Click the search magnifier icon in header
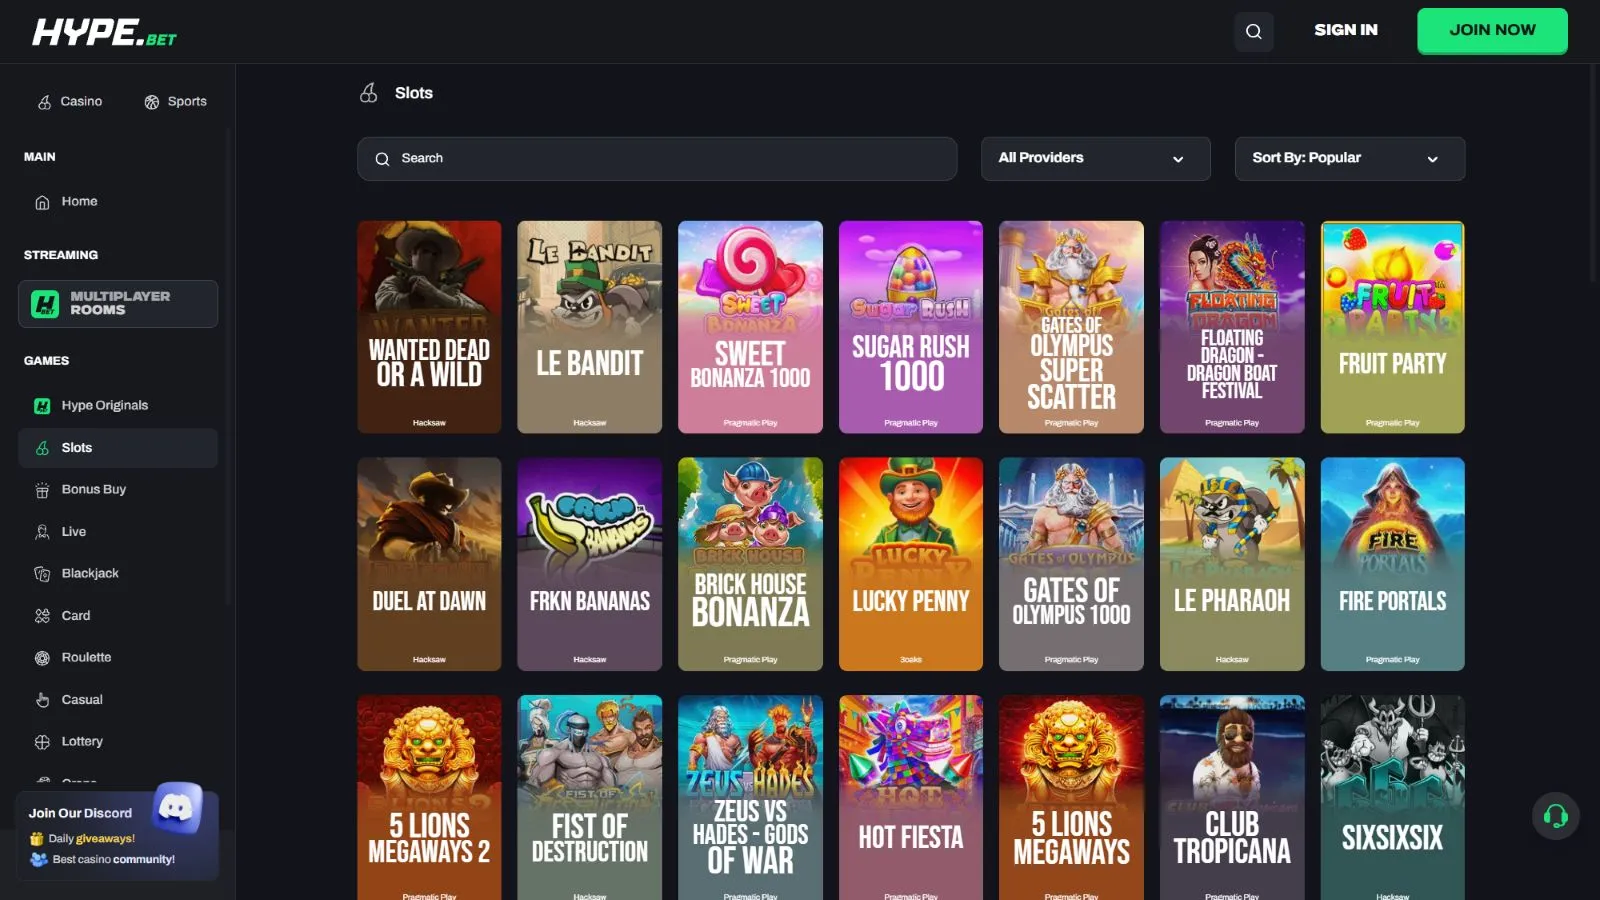 click(x=1253, y=31)
